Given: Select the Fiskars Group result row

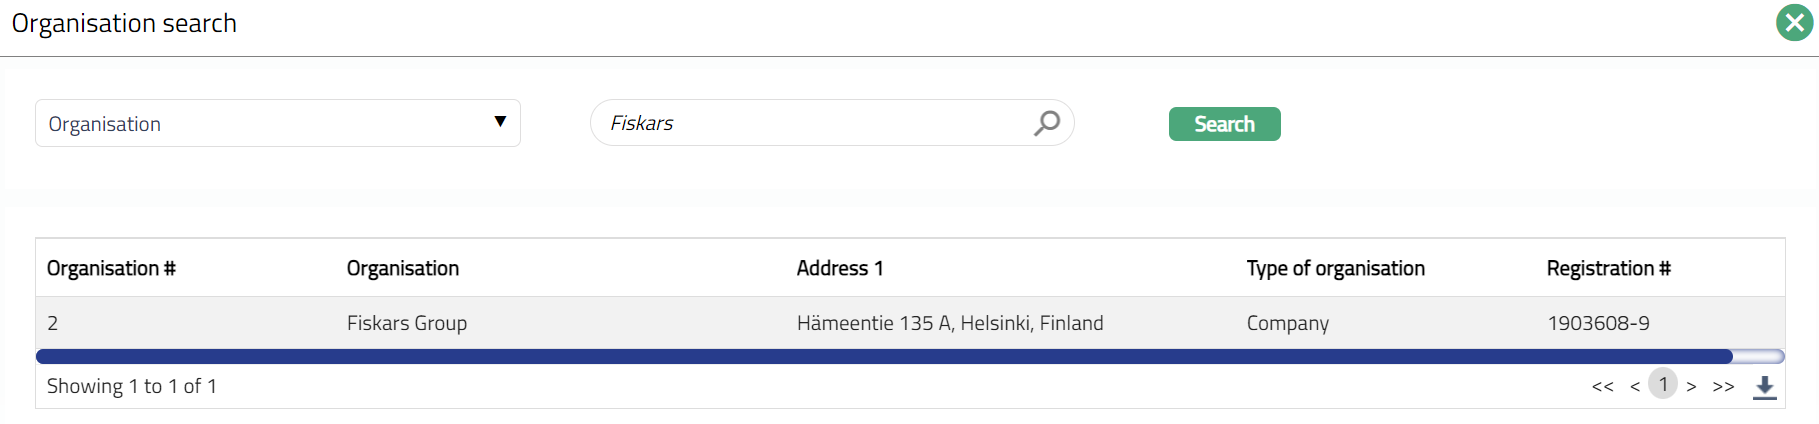Looking at the screenshot, I should coord(407,323).
